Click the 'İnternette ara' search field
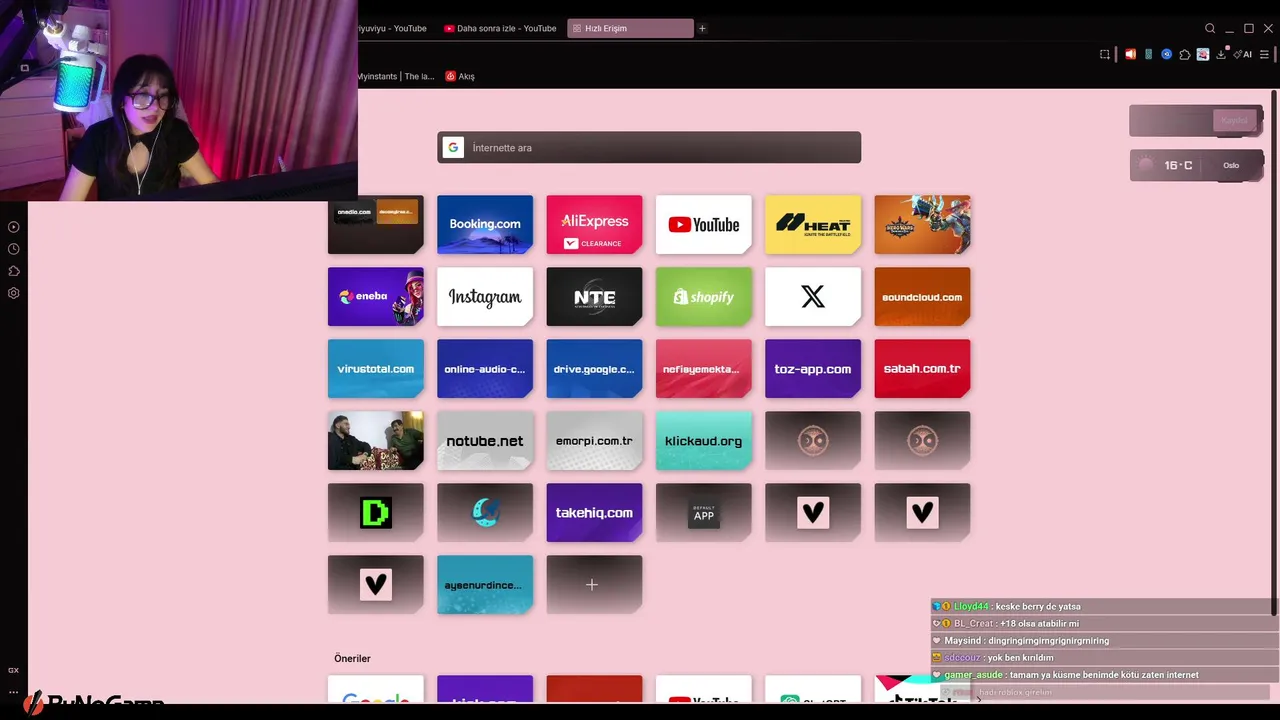This screenshot has width=1280, height=720. point(649,148)
